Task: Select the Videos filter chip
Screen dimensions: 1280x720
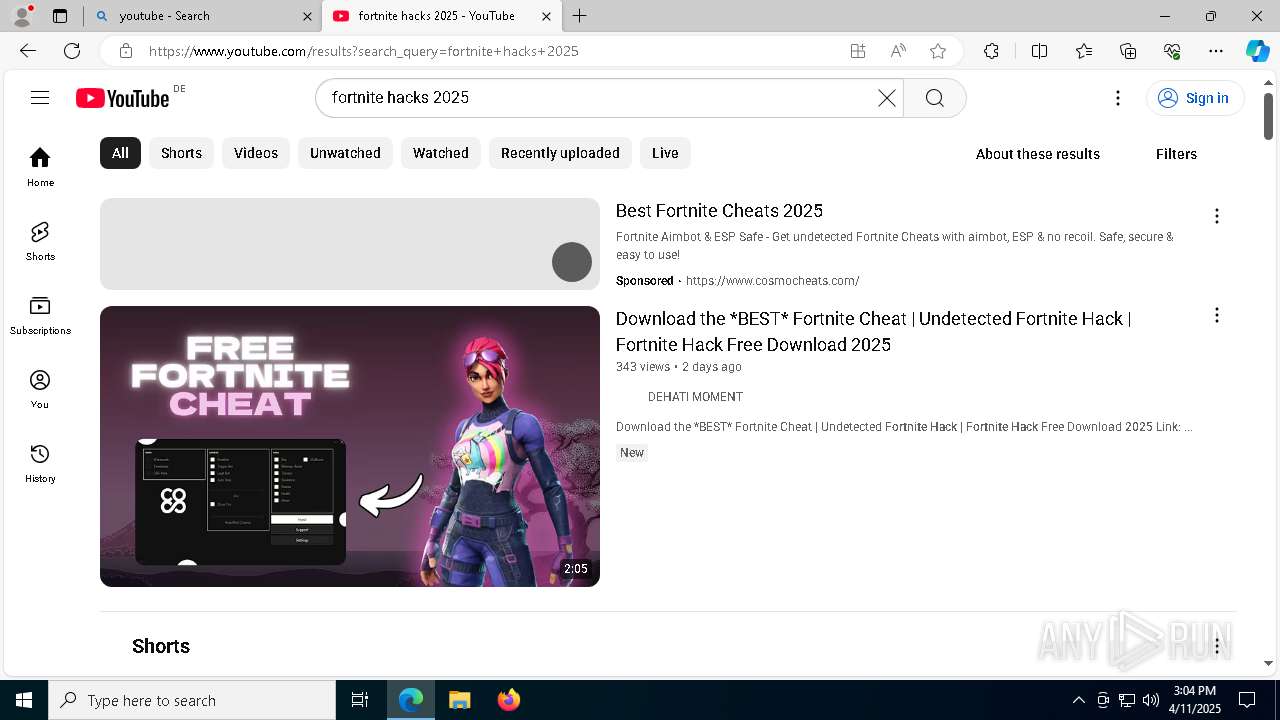Action: pyautogui.click(x=256, y=153)
